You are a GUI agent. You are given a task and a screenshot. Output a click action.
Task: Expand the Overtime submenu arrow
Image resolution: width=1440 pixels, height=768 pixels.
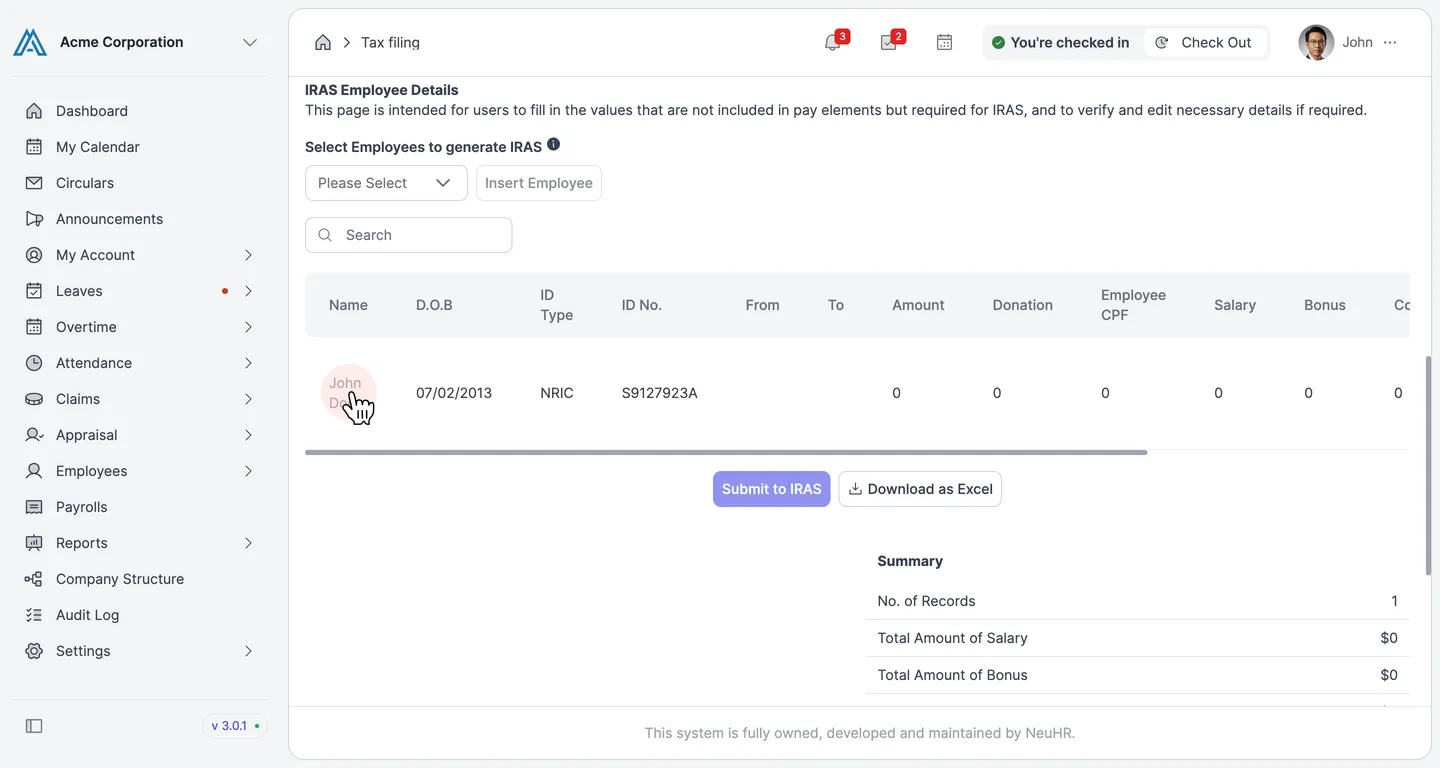click(248, 327)
